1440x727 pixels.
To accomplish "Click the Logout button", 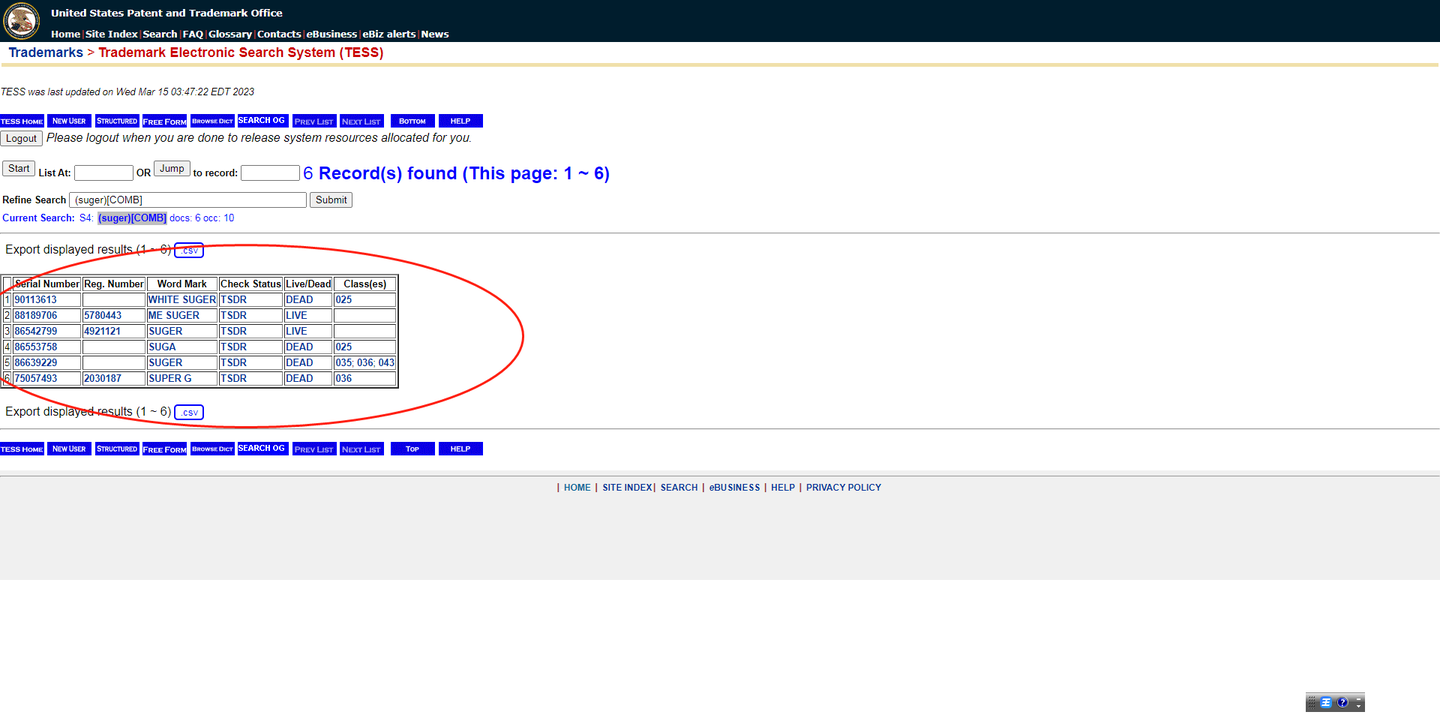I will pyautogui.click(x=21, y=139).
